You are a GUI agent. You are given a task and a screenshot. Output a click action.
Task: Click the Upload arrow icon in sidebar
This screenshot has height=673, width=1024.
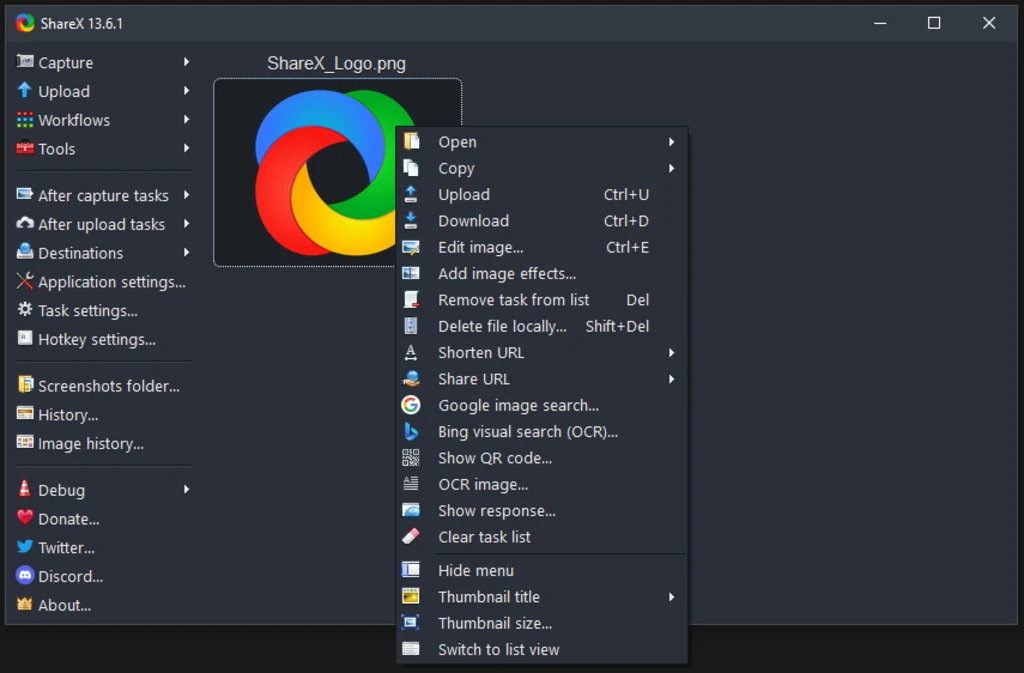coord(25,91)
